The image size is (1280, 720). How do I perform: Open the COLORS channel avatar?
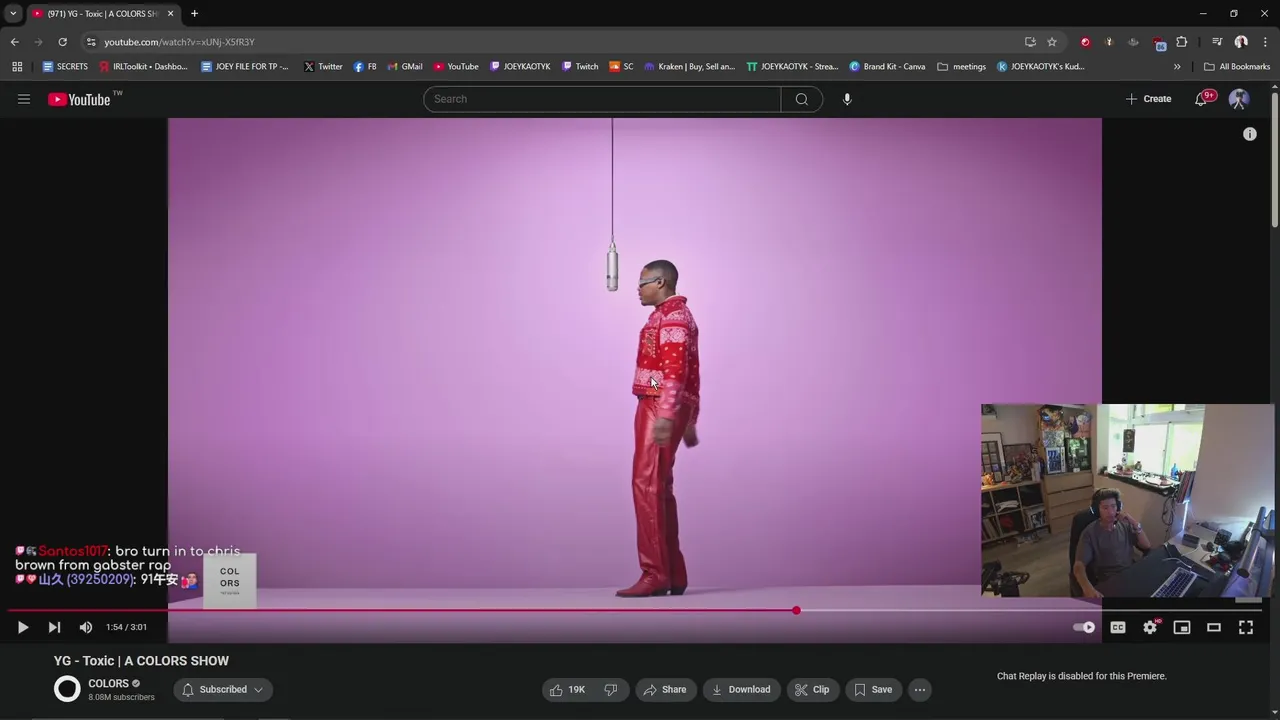67,689
